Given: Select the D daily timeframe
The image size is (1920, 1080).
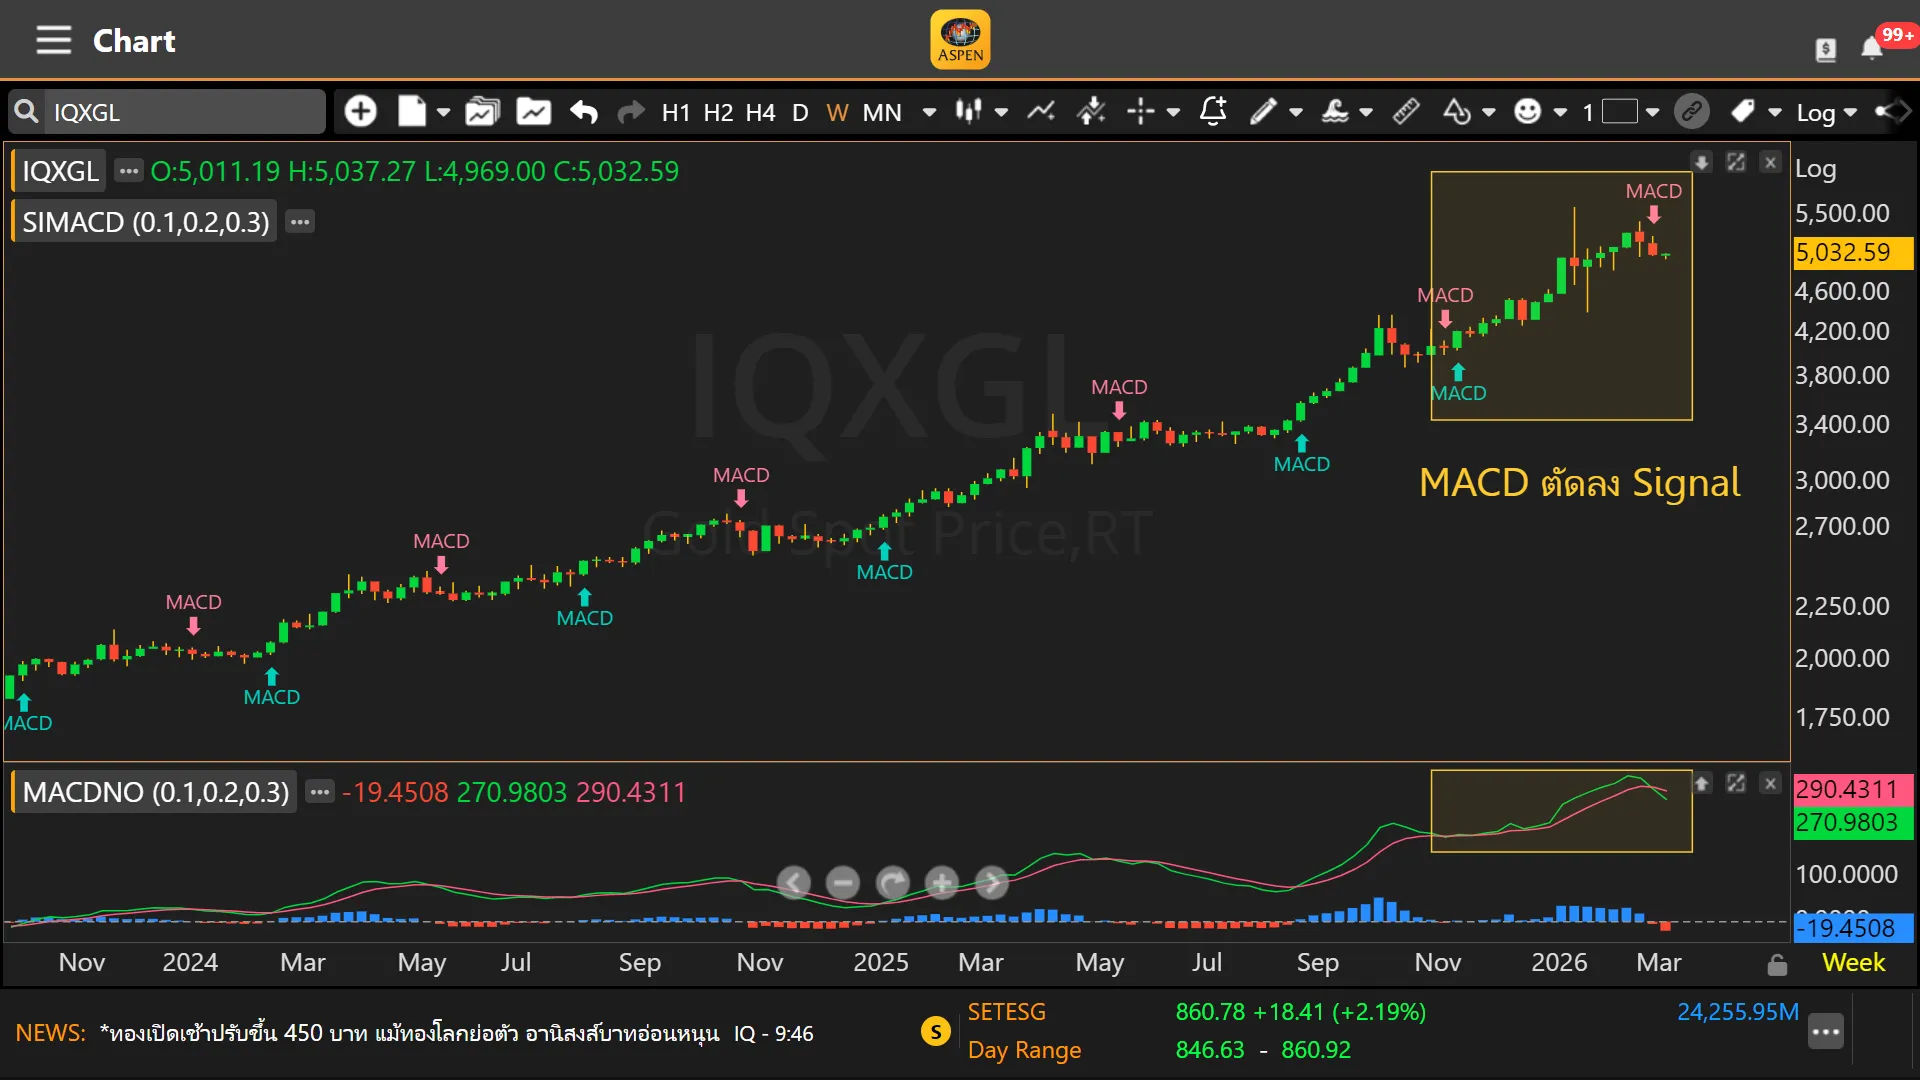Looking at the screenshot, I should tap(800, 112).
